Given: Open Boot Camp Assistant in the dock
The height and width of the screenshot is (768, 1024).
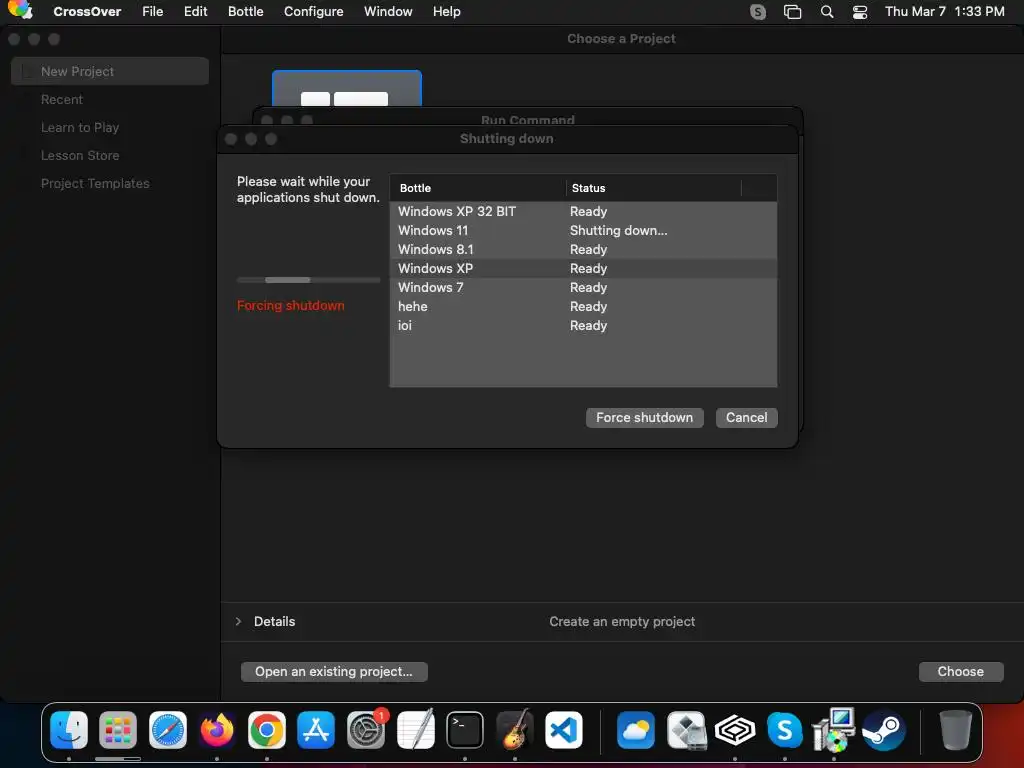Looking at the screenshot, I should (686, 729).
